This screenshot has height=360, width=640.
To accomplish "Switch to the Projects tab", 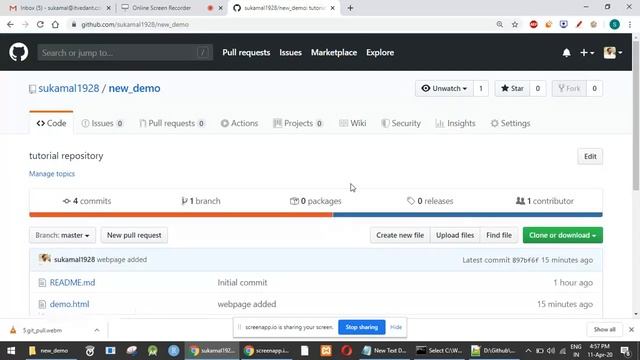I will click(x=298, y=123).
